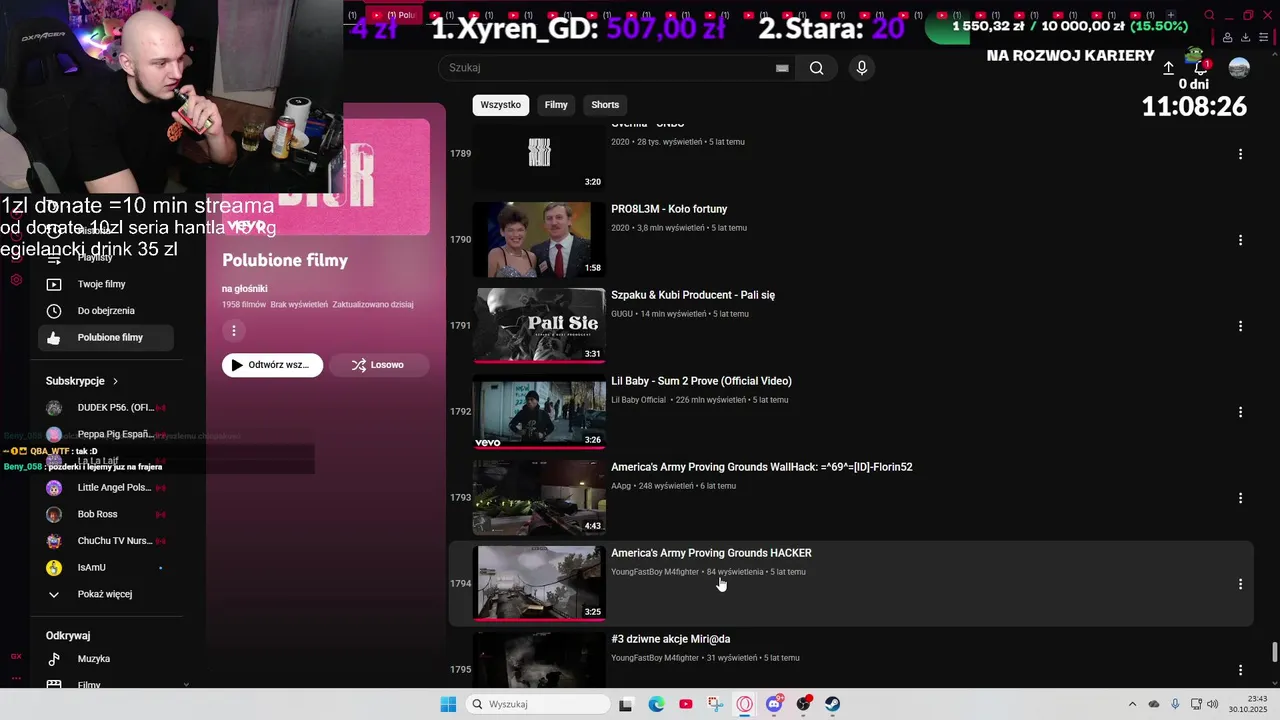Open ChuChu TV Nursery subscription

tap(106, 541)
